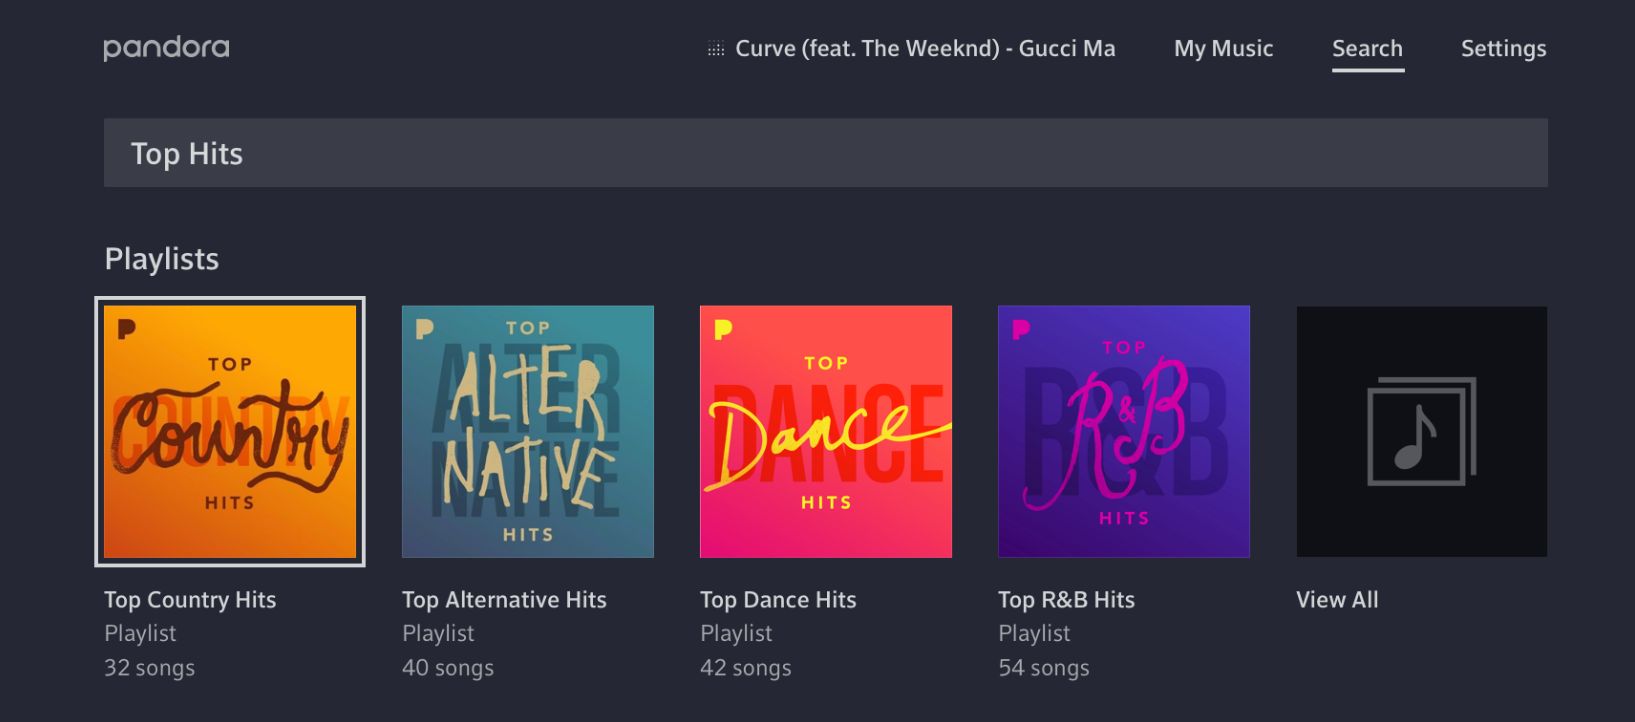
Task: Play the Top R&B Hits cover art
Action: pos(1123,431)
